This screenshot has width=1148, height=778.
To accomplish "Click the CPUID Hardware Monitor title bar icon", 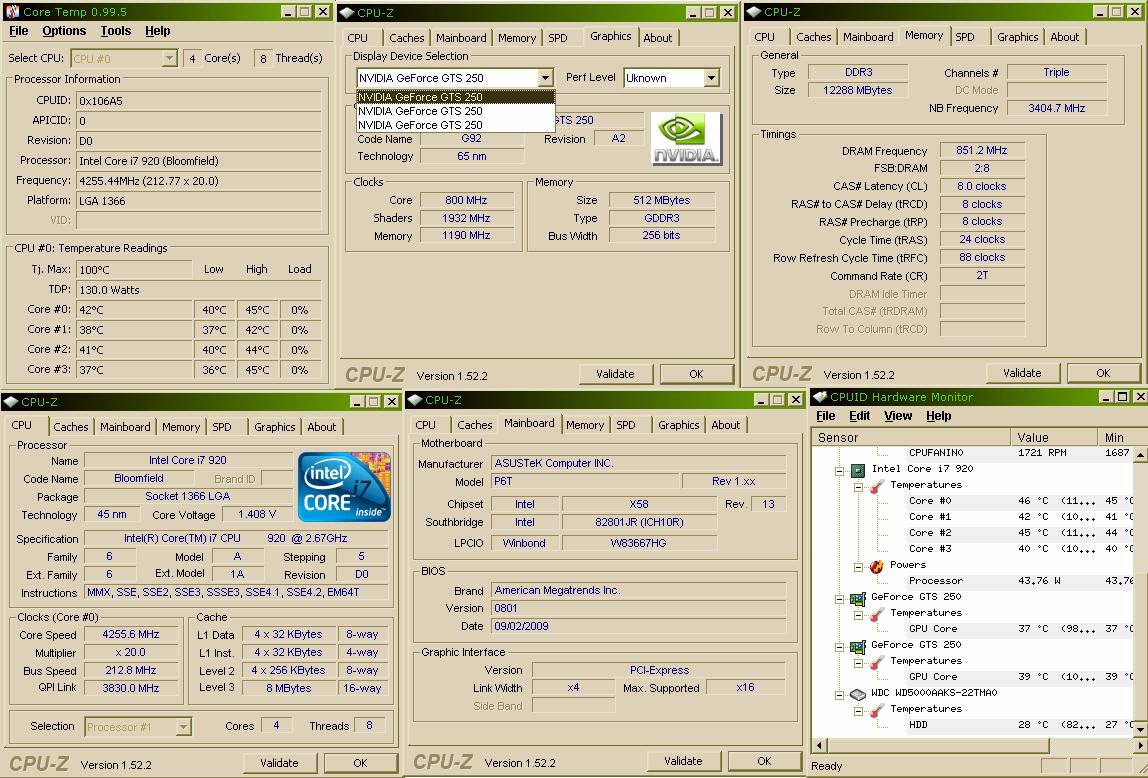I will [820, 397].
